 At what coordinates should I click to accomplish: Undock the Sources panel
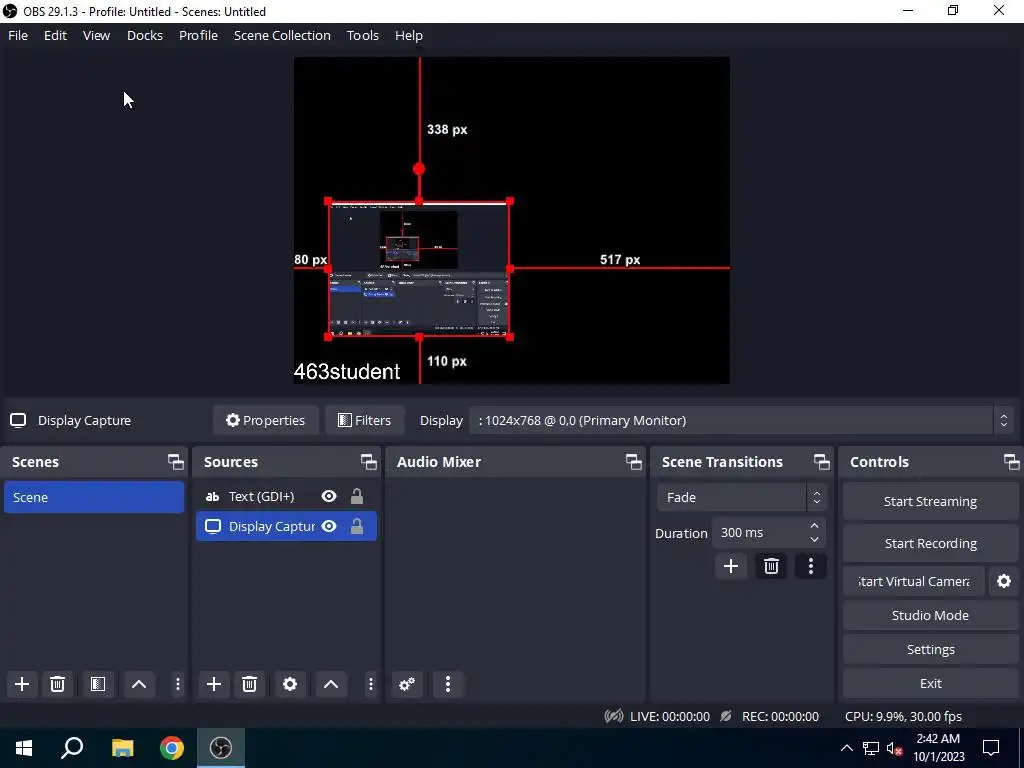tap(369, 462)
